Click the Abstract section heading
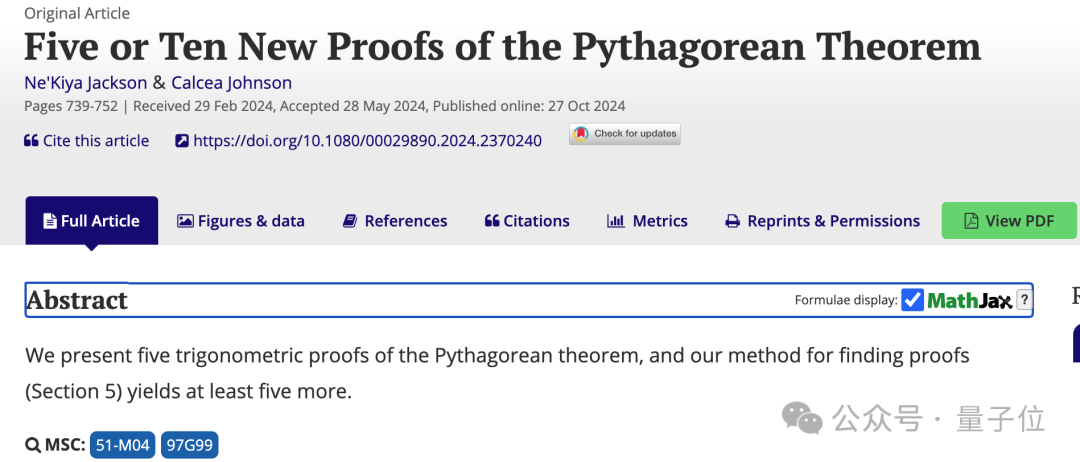This screenshot has width=1080, height=462. 77,300
